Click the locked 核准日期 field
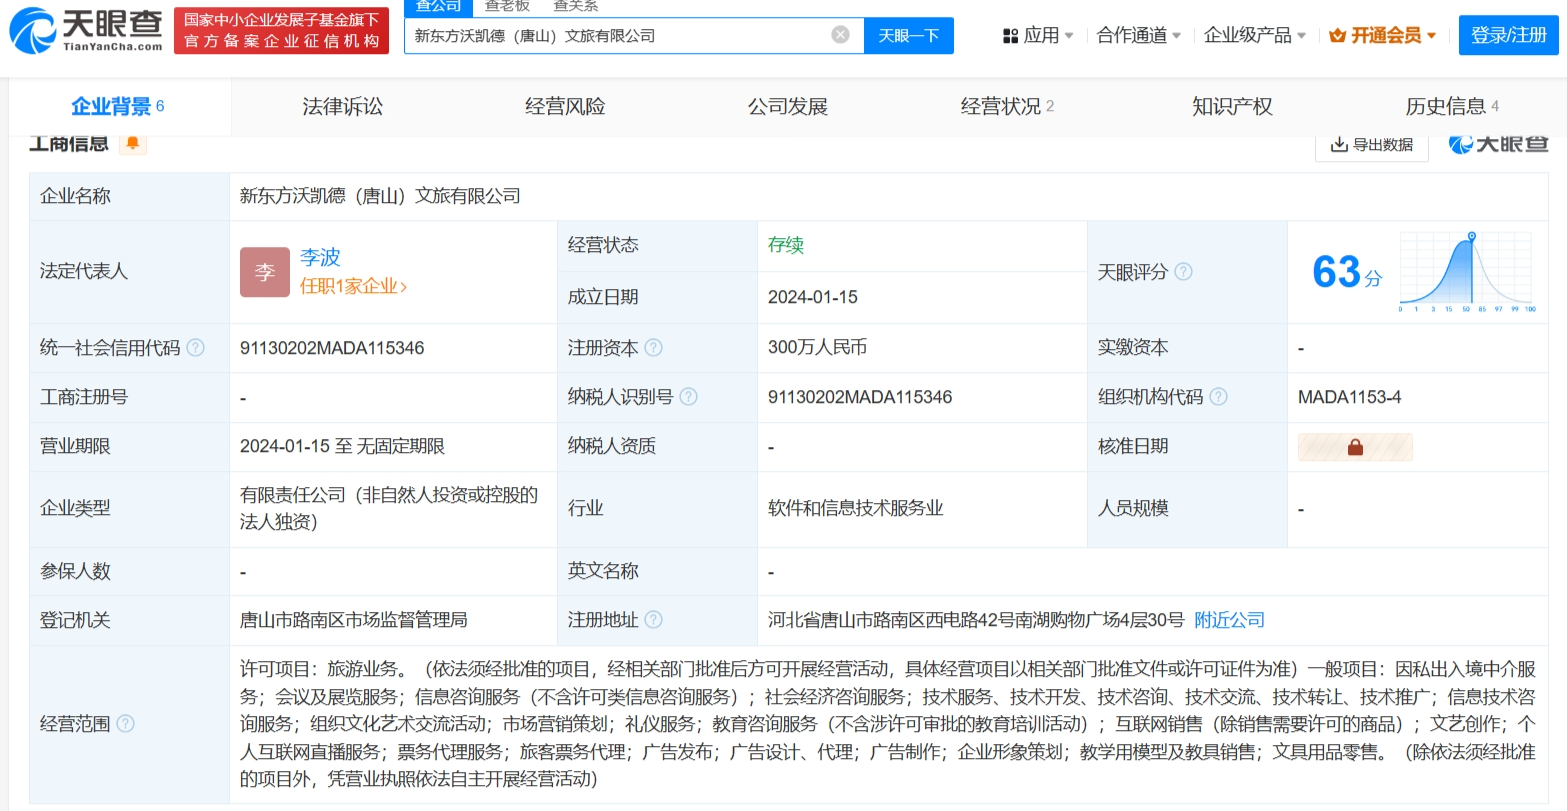 click(x=1355, y=447)
